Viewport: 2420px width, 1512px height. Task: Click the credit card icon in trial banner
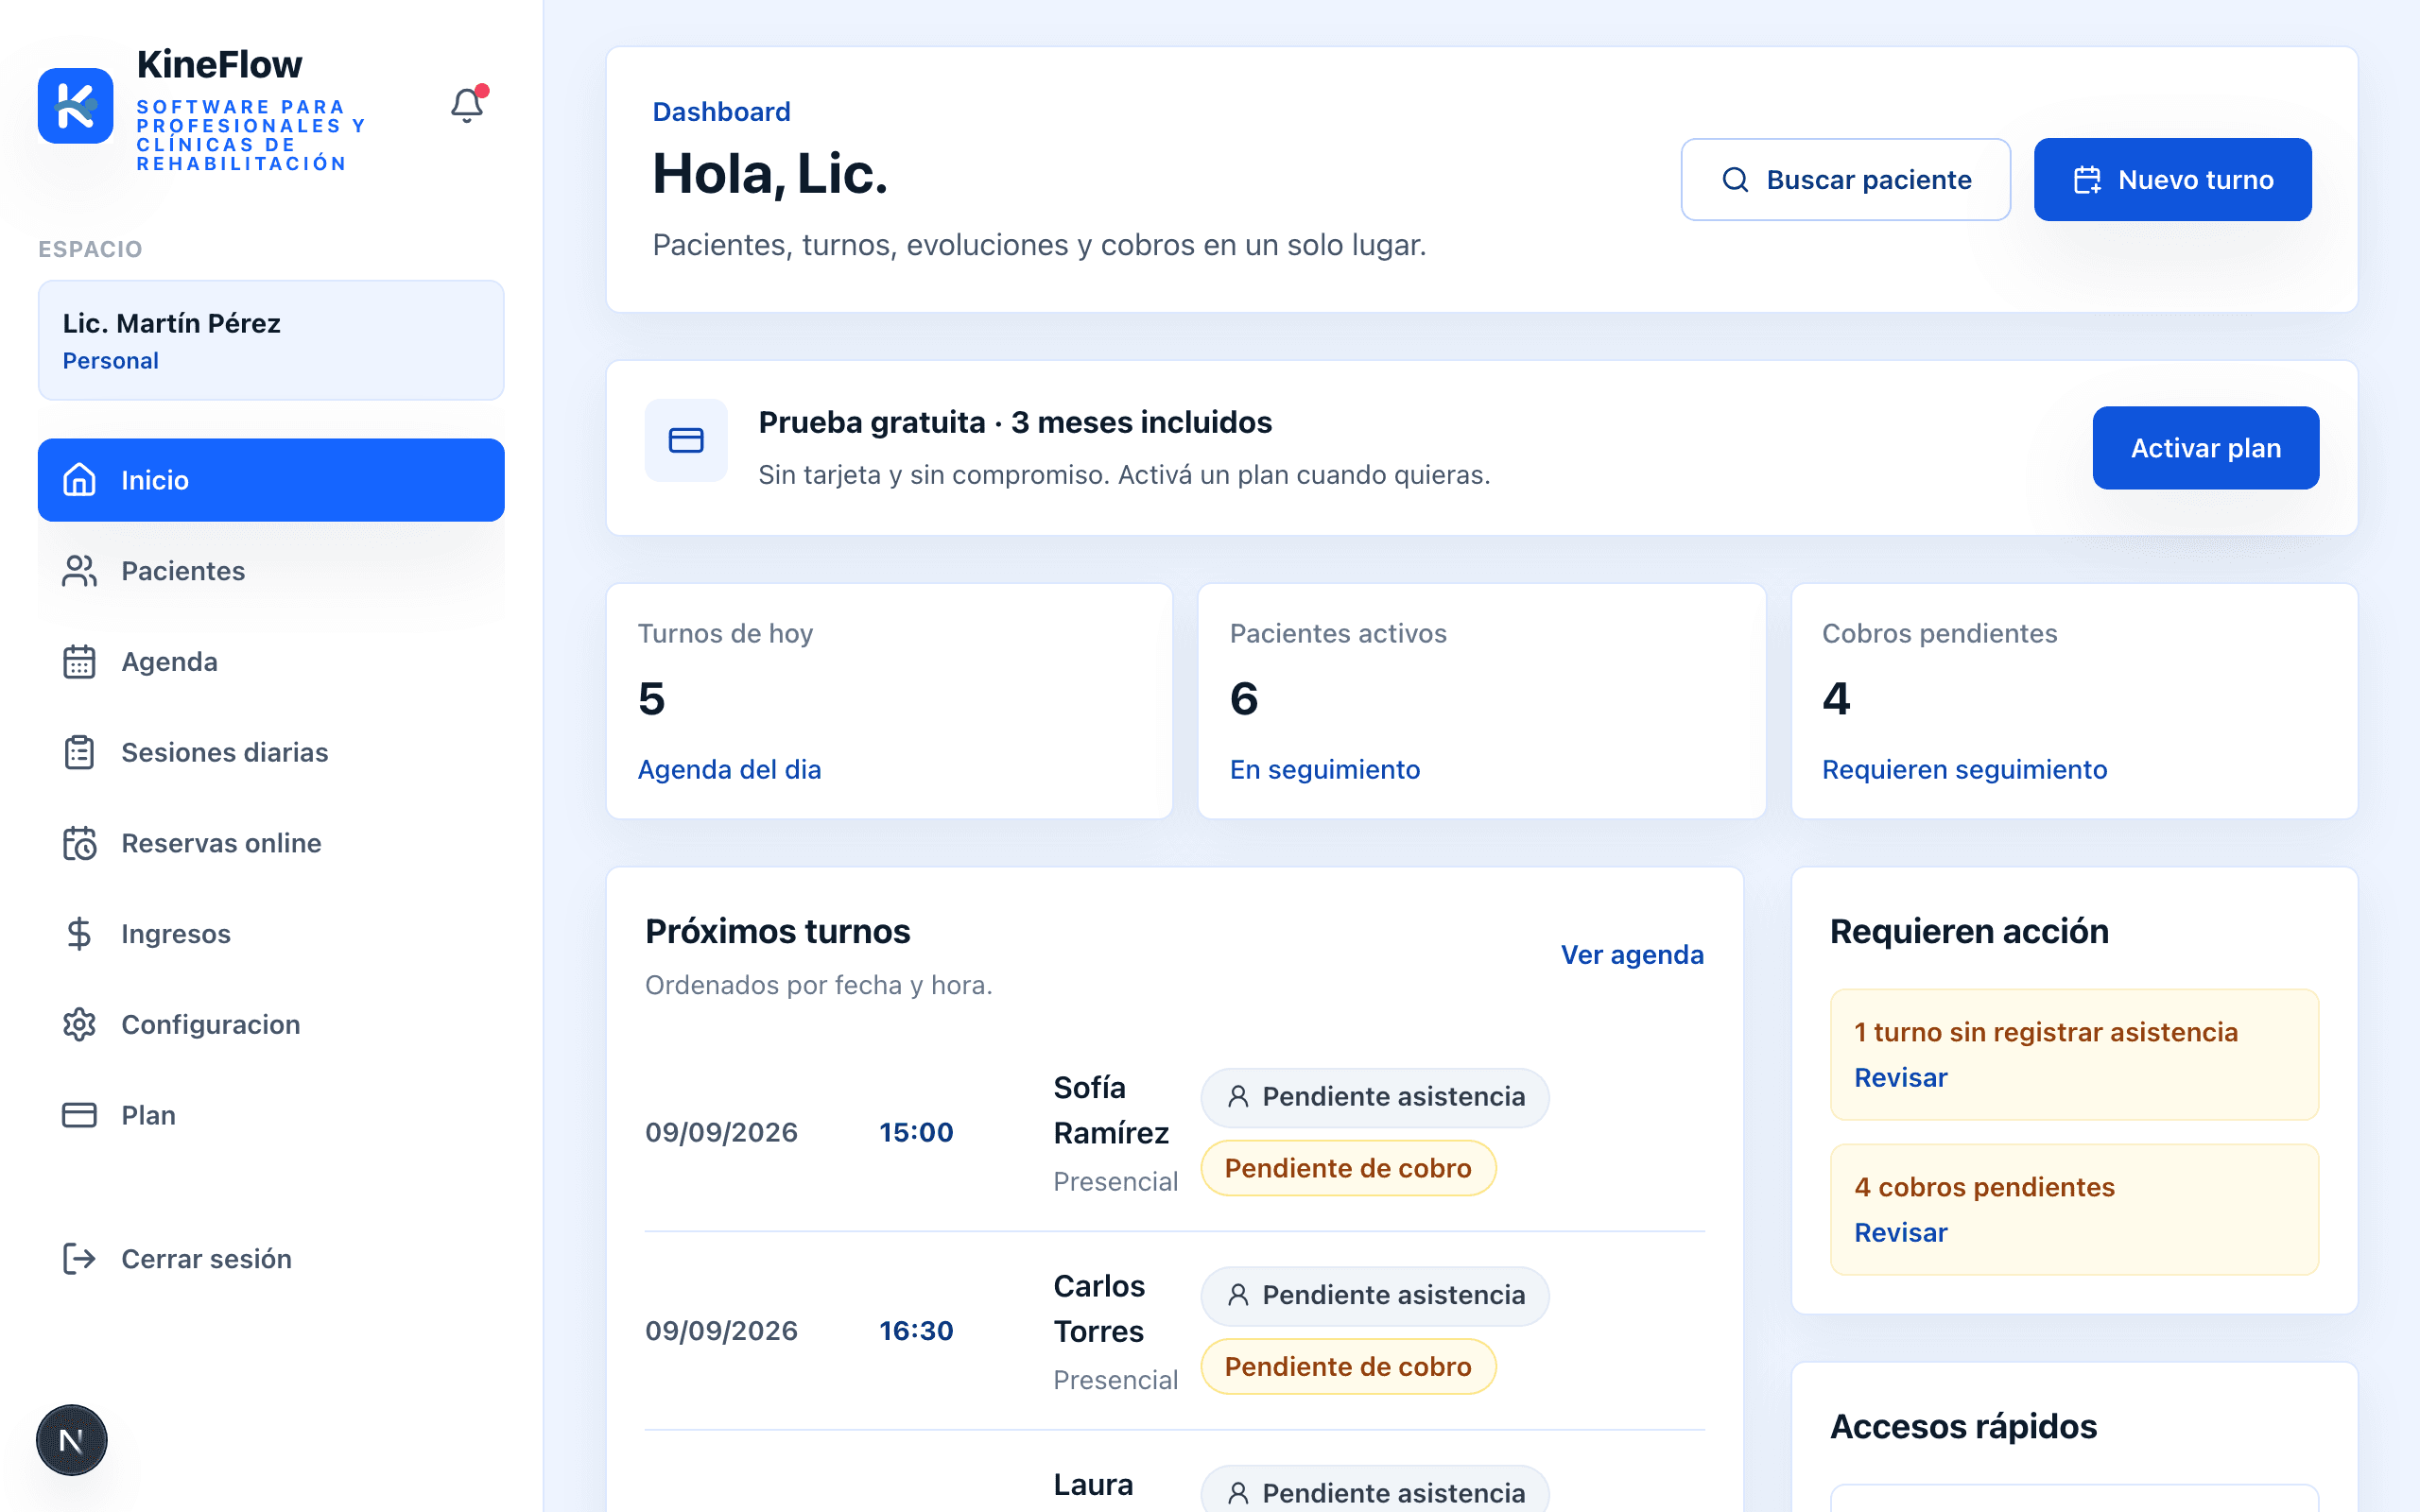[686, 440]
